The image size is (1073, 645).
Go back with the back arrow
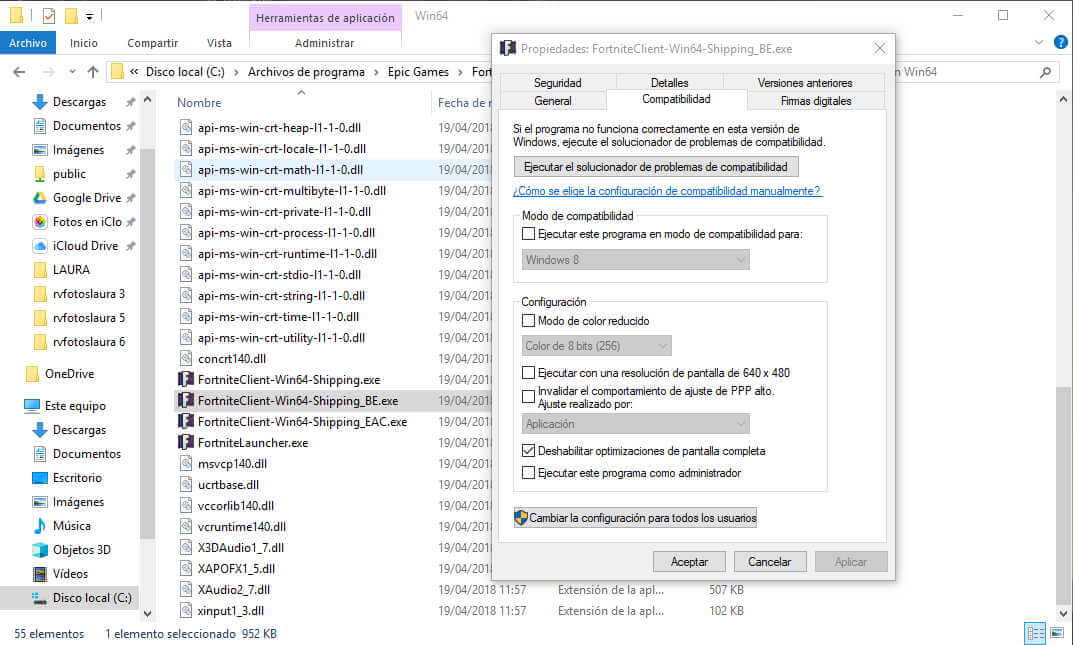click(19, 72)
